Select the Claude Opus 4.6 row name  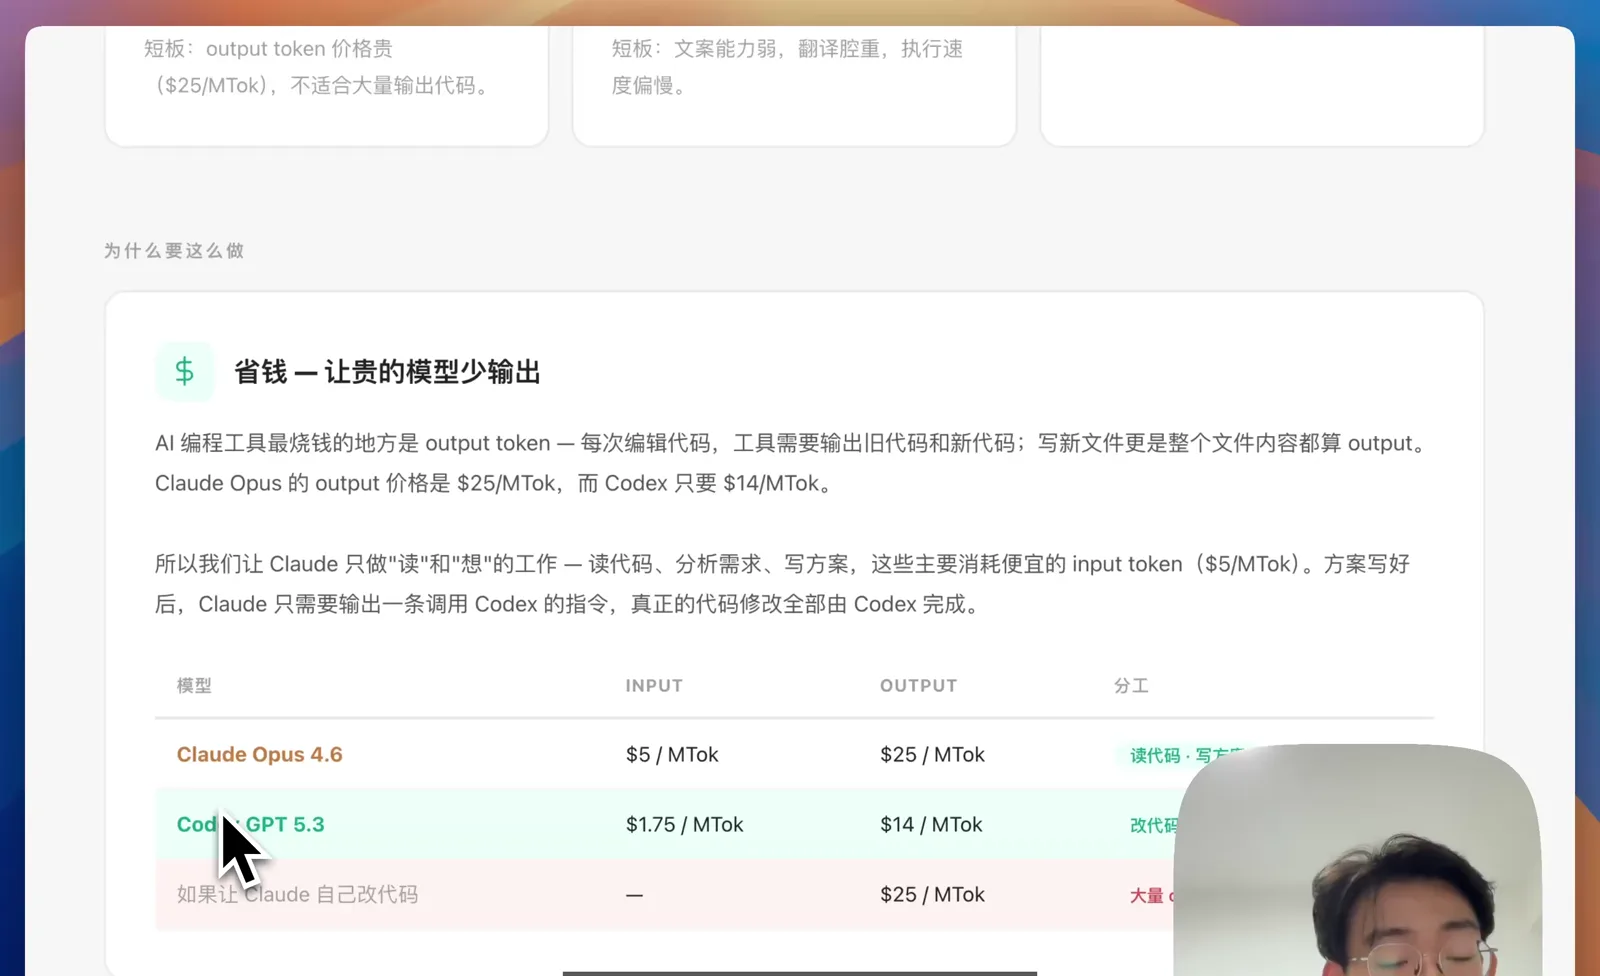click(260, 755)
